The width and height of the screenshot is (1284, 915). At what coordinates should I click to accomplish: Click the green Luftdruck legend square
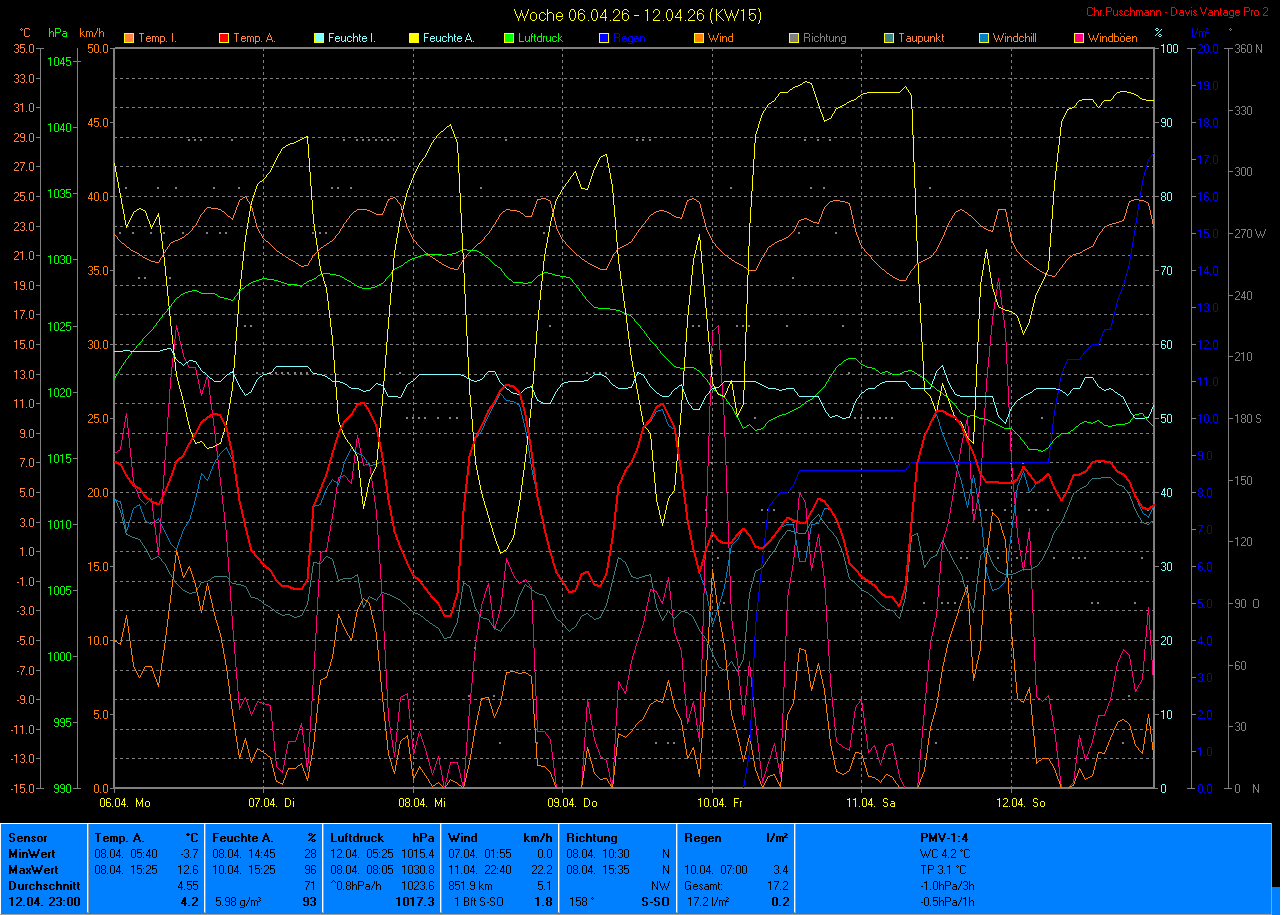509,38
